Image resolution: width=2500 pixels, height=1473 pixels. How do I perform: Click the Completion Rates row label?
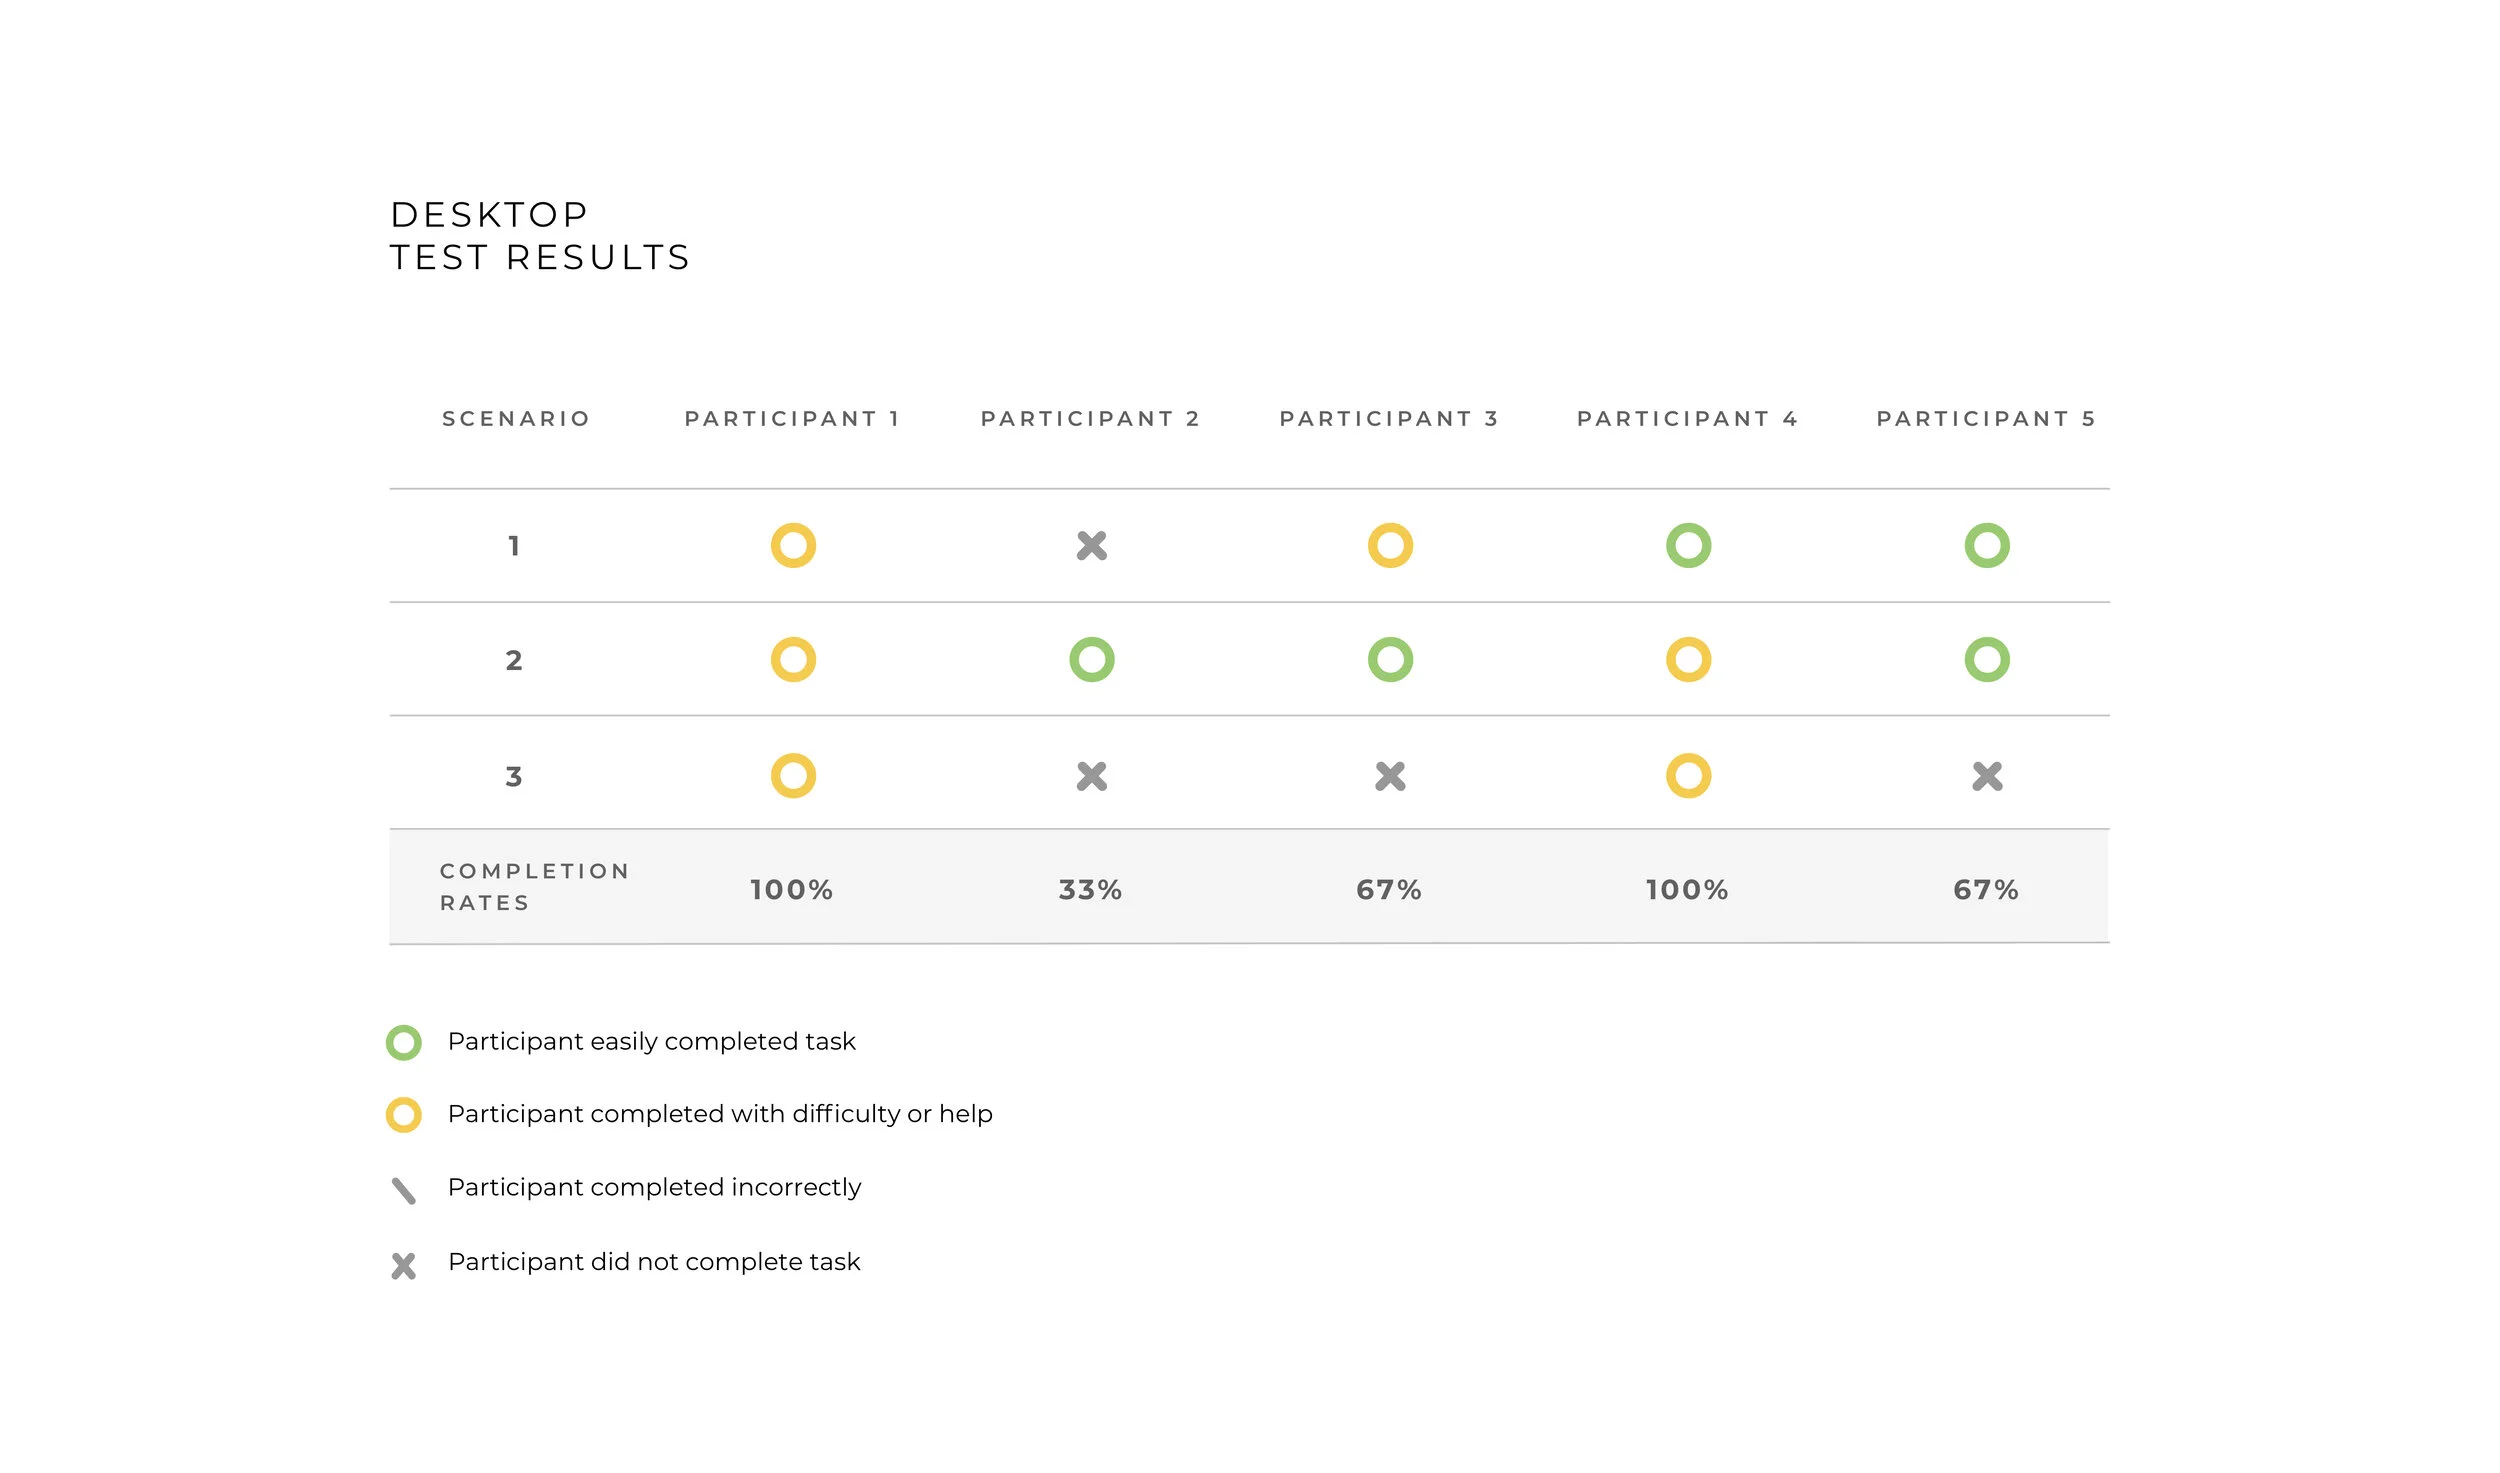click(x=535, y=886)
